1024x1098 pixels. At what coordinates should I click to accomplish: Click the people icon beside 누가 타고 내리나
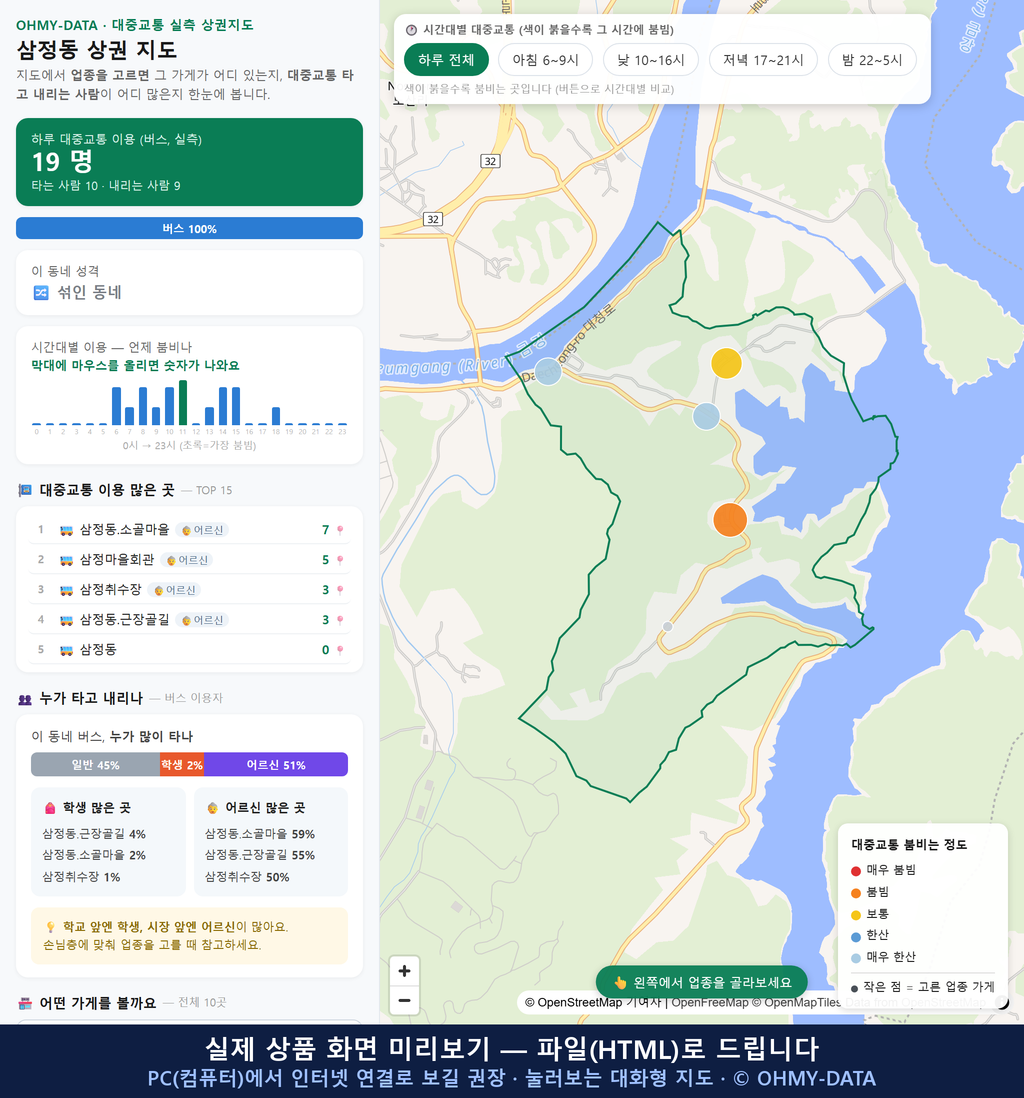pyautogui.click(x=25, y=699)
